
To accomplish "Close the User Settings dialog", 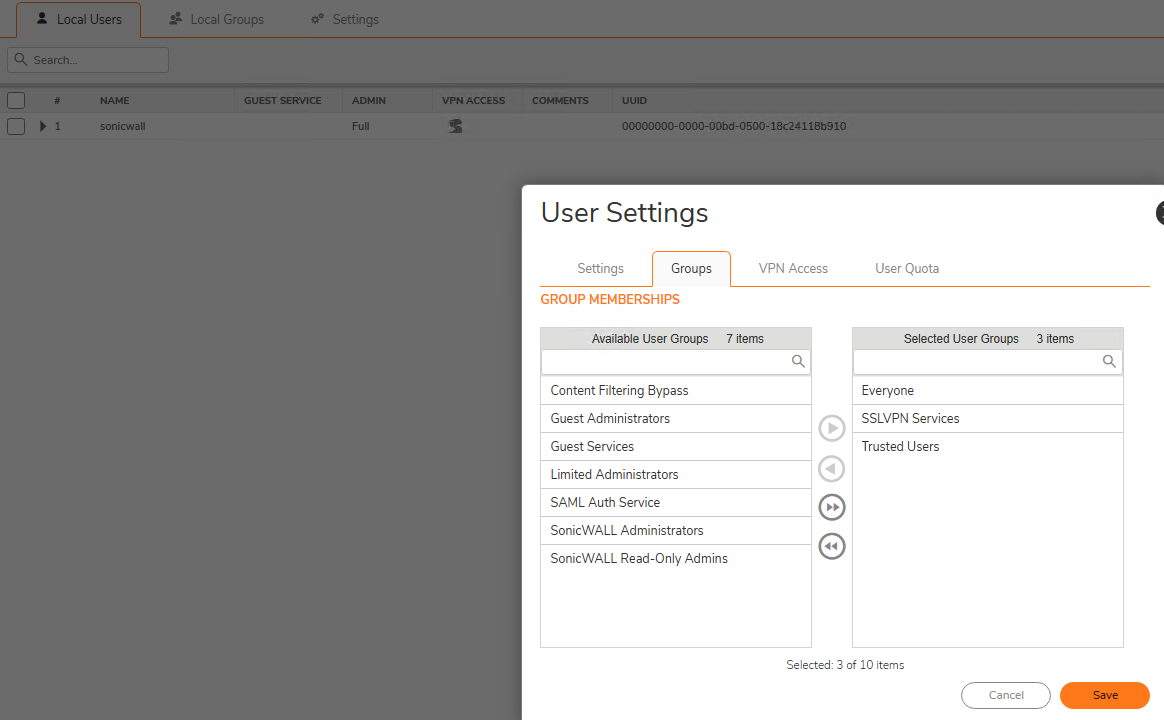I will 1160,213.
